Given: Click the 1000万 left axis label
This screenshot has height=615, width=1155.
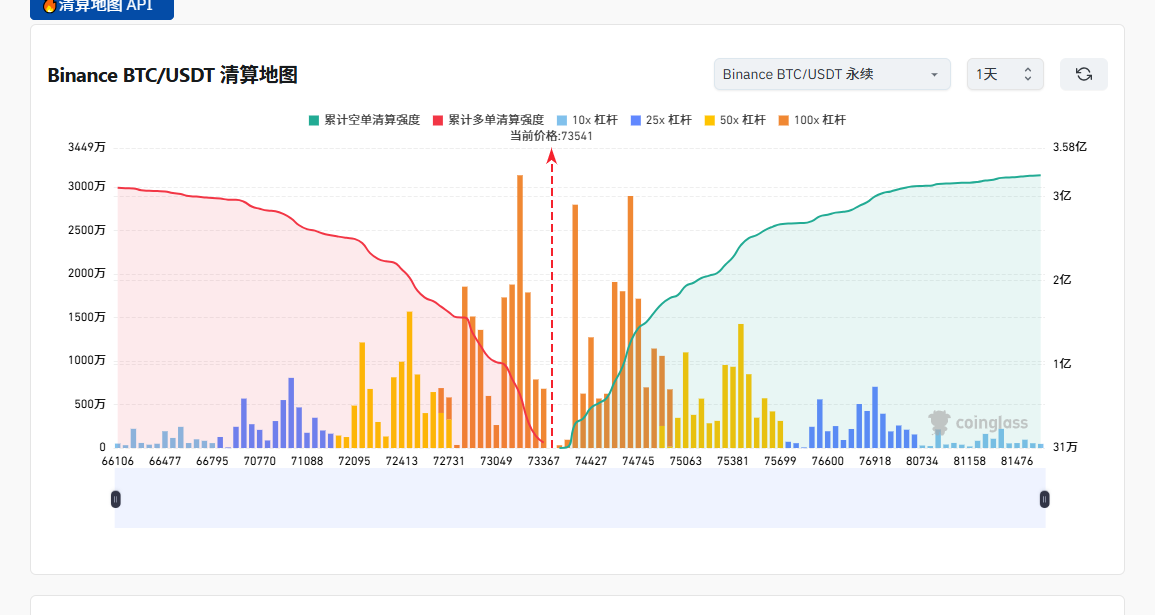Looking at the screenshot, I should click(x=87, y=360).
